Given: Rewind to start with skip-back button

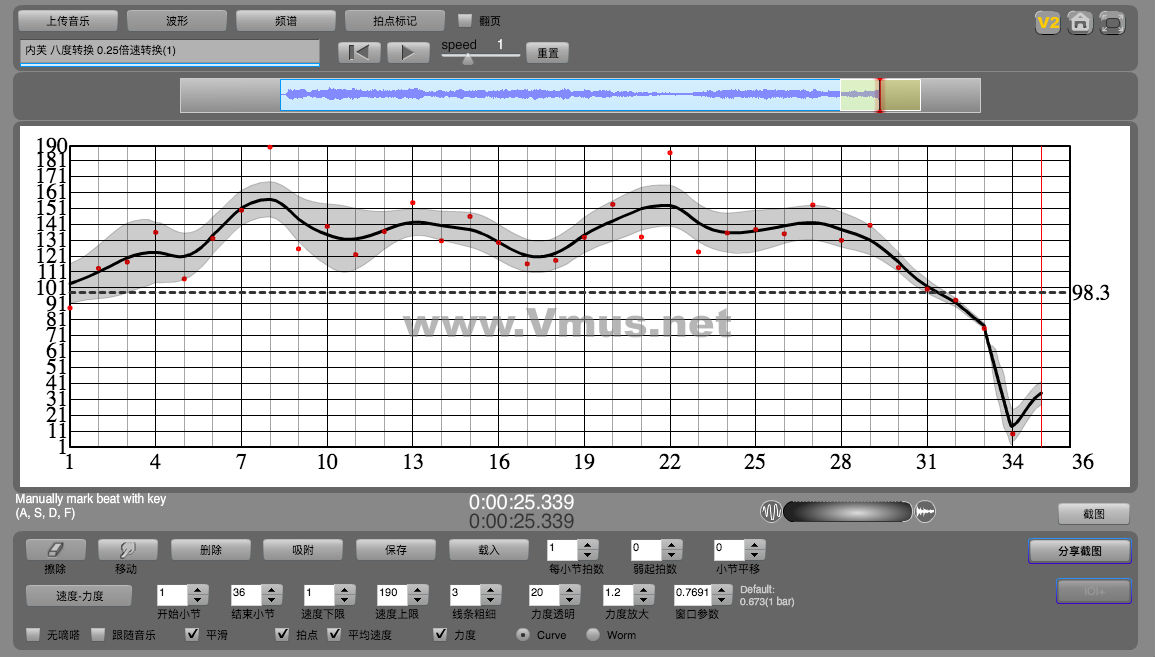Looking at the screenshot, I should point(359,53).
